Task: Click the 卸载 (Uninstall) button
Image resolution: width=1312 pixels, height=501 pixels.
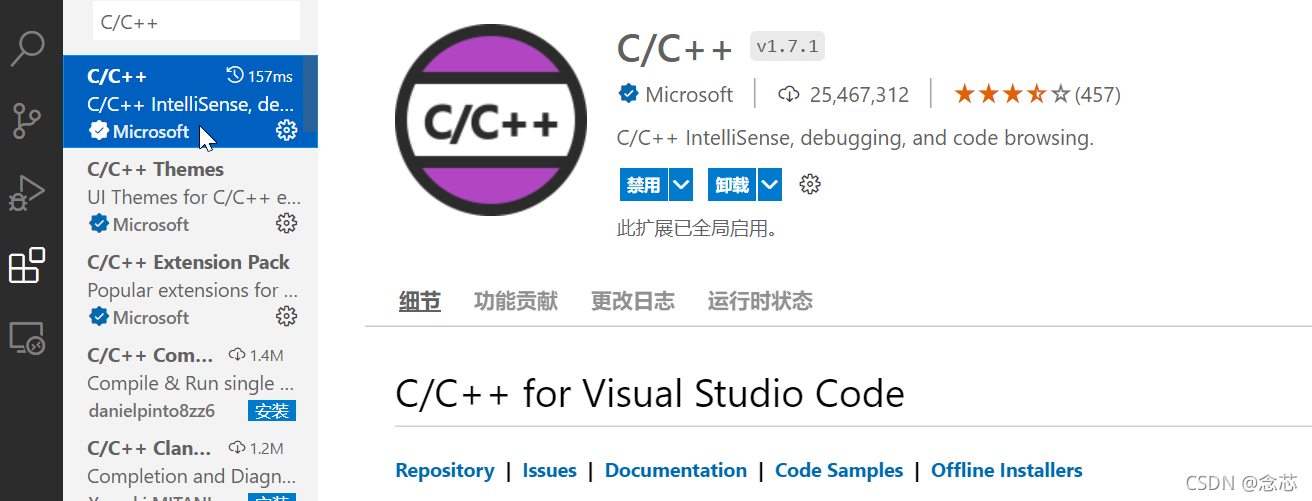Action: point(732,185)
